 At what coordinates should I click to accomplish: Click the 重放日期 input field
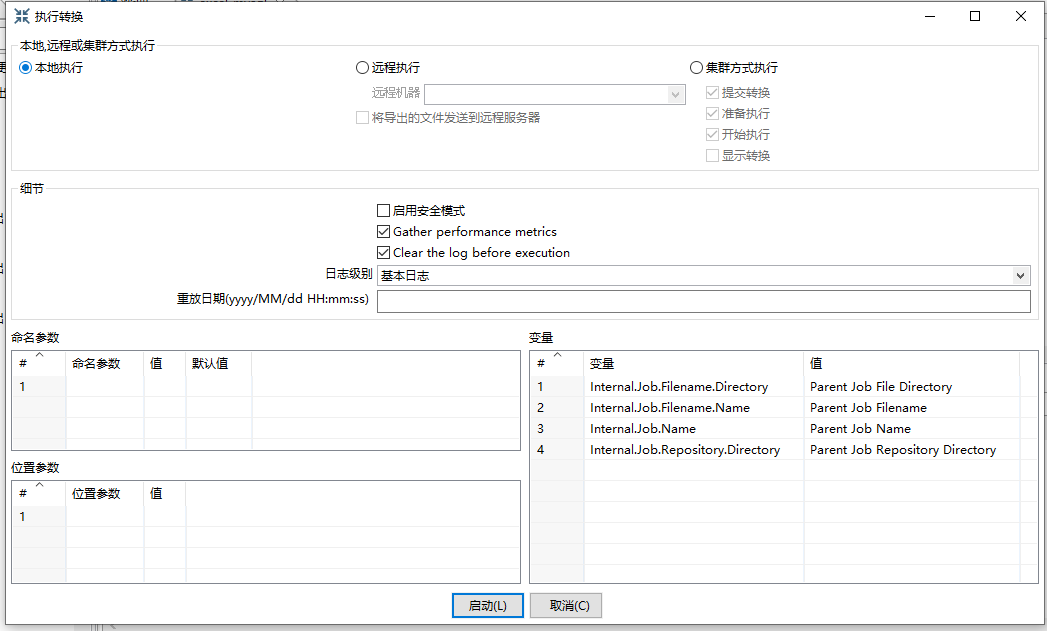[x=704, y=301]
